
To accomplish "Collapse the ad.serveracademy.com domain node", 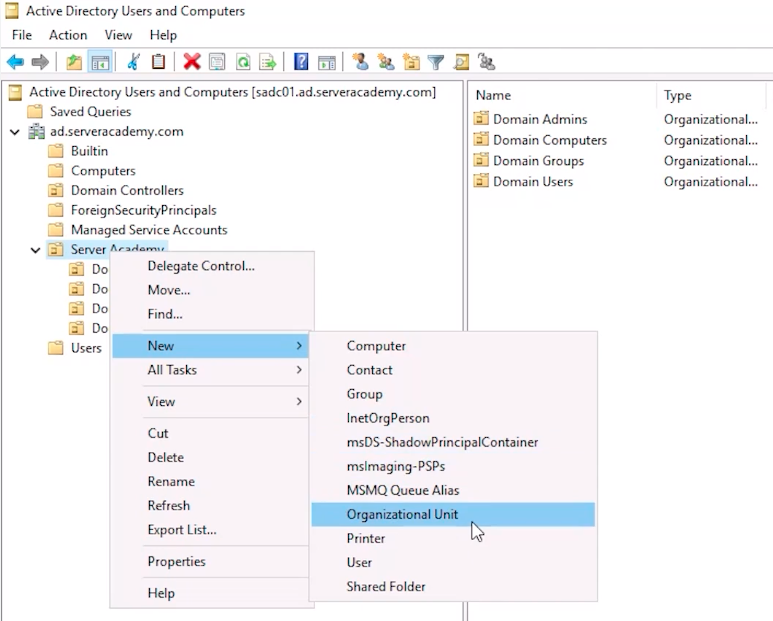I will [15, 132].
